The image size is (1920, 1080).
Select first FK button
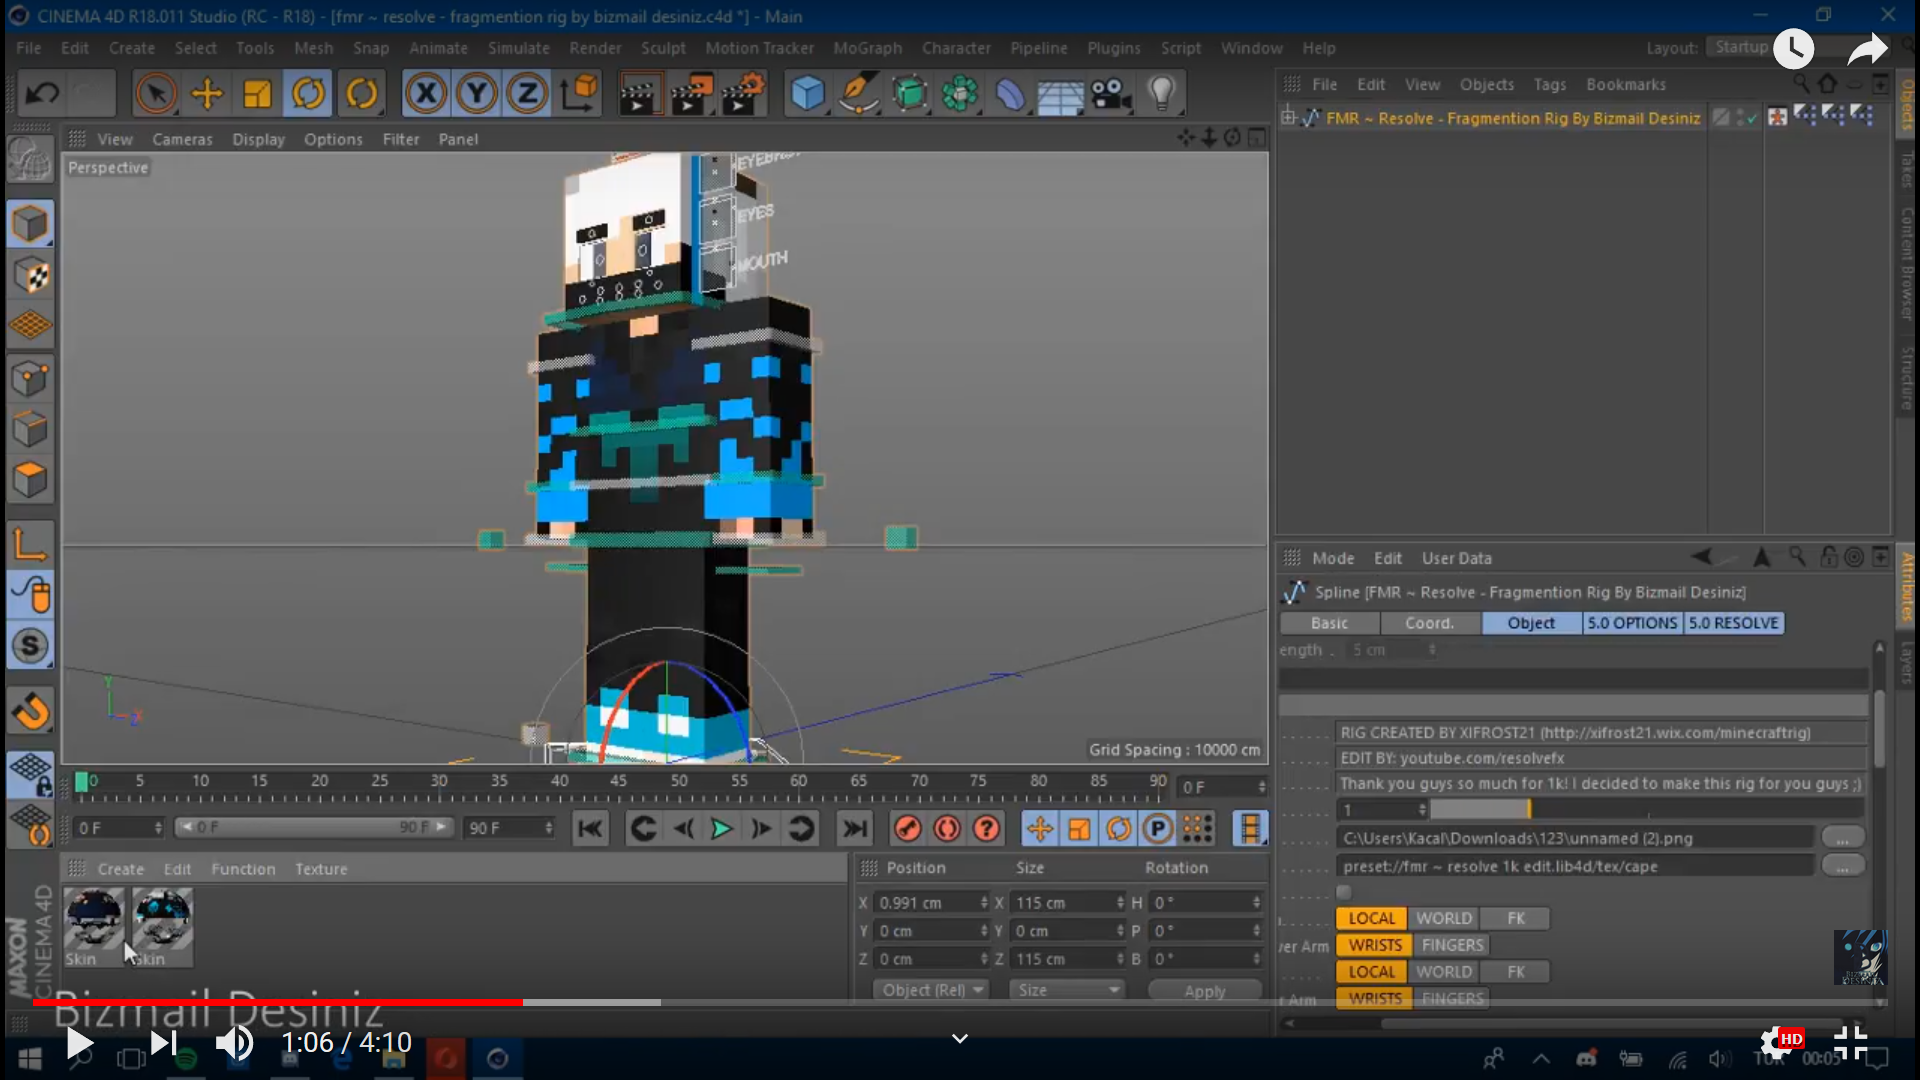coord(1516,918)
